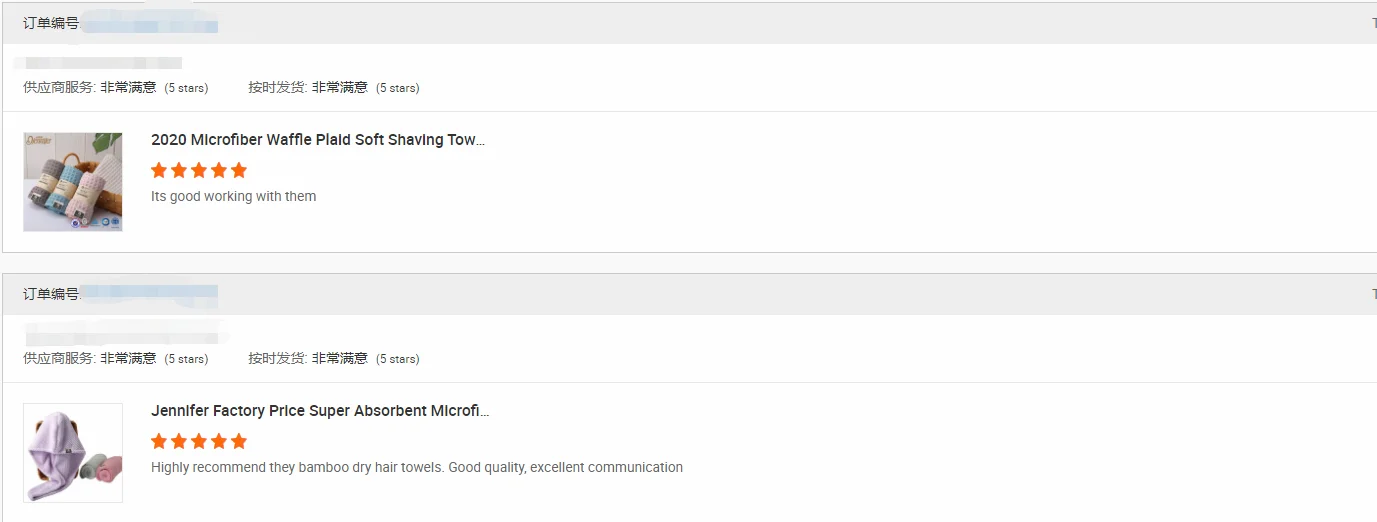Open the waffle plaid towel product thumbnail
This screenshot has height=522, width=1377.
(x=73, y=182)
